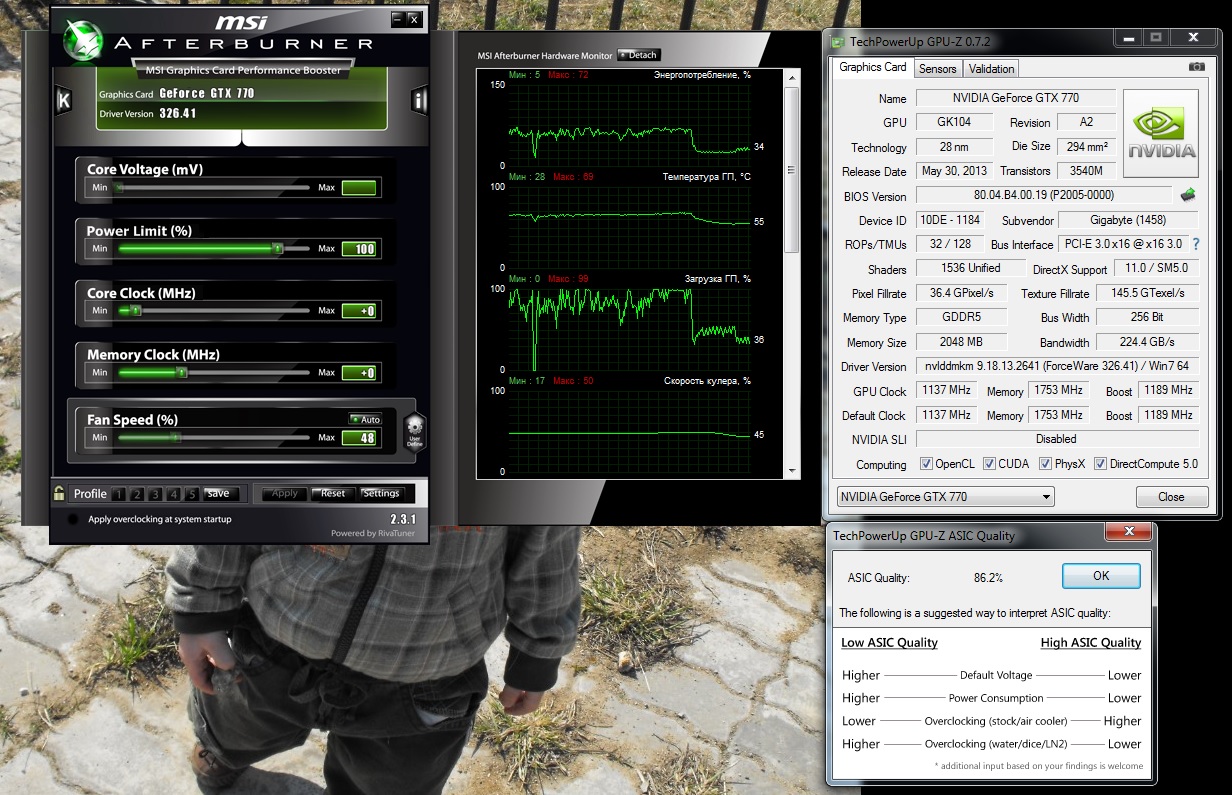Screen dimensions: 1232x795
Task: Click the ASIC Quality value 86.2%
Action: pos(988,577)
